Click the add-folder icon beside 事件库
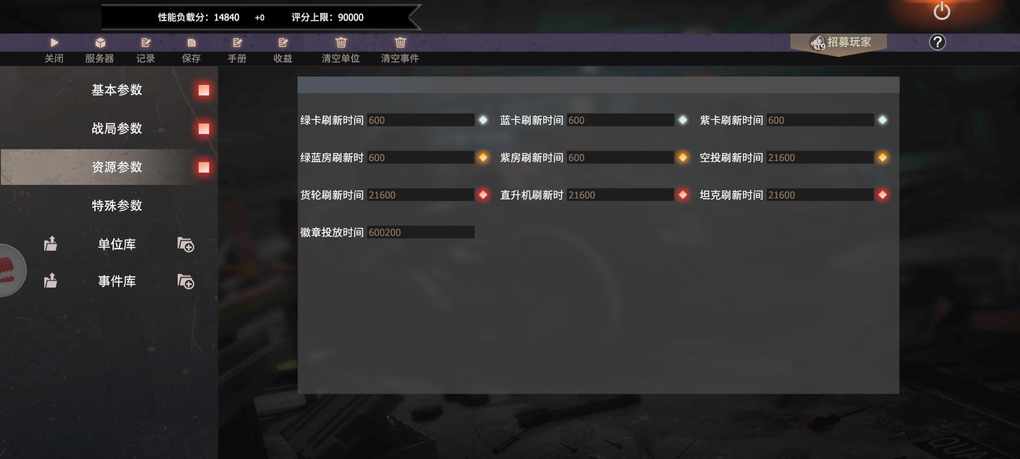Viewport: 1020px width, 459px height. (x=186, y=281)
